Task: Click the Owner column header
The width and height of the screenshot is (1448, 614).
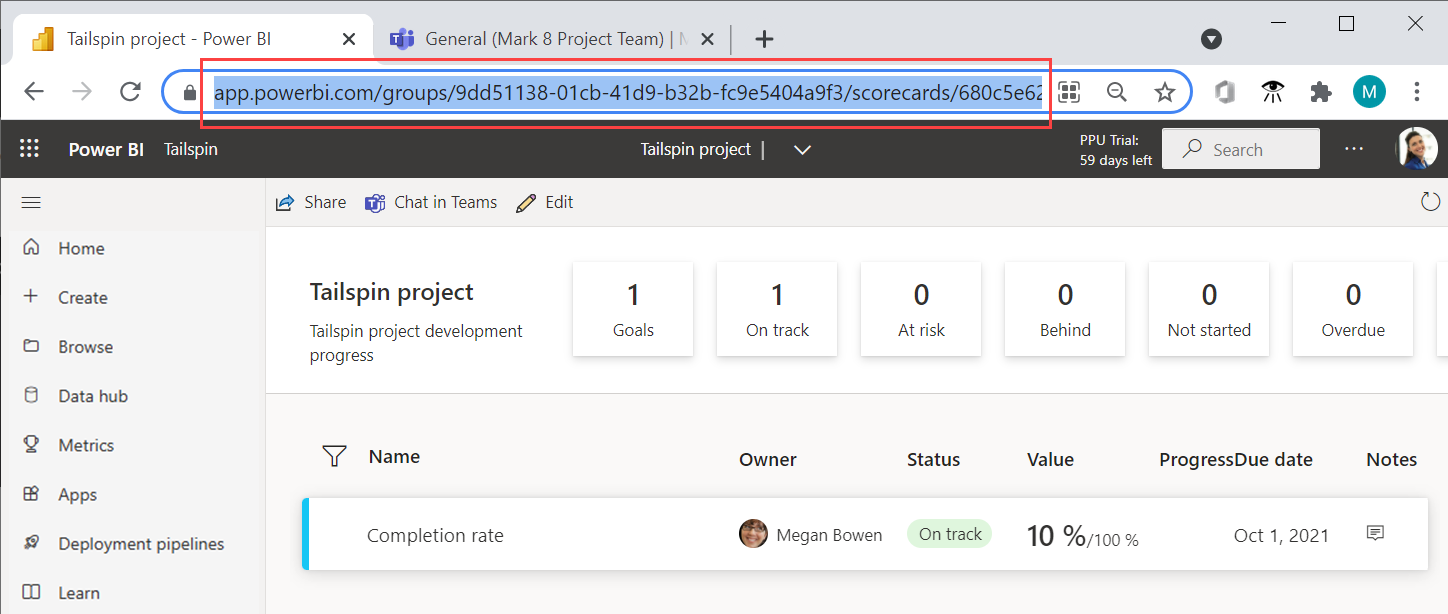Action: [768, 460]
